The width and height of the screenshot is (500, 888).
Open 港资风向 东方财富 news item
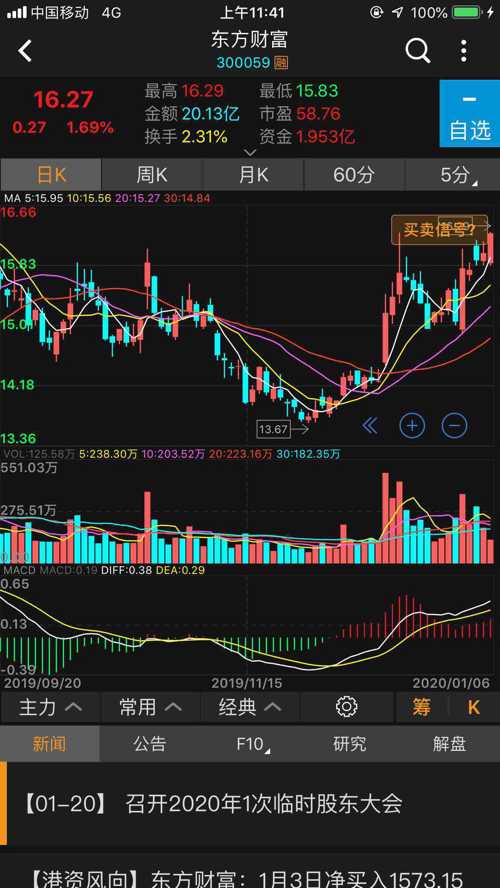pyautogui.click(x=250, y=871)
